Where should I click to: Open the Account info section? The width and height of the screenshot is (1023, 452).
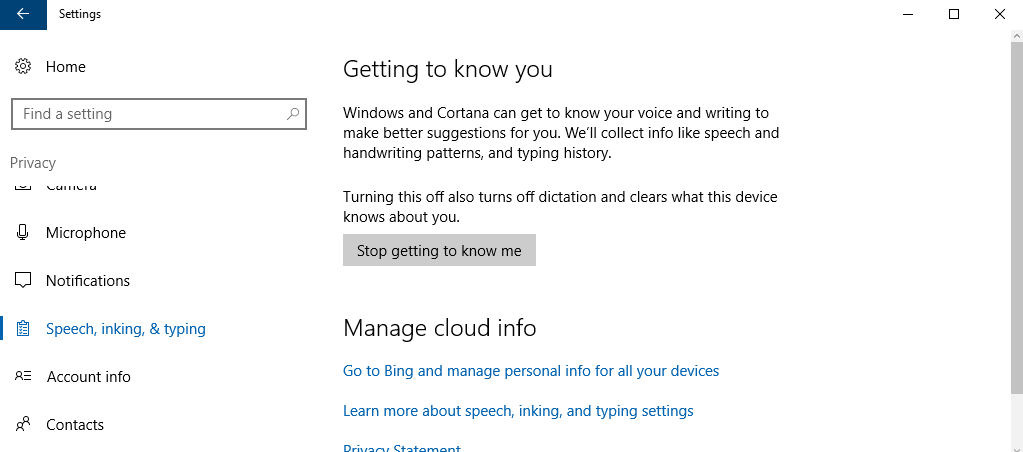point(89,377)
